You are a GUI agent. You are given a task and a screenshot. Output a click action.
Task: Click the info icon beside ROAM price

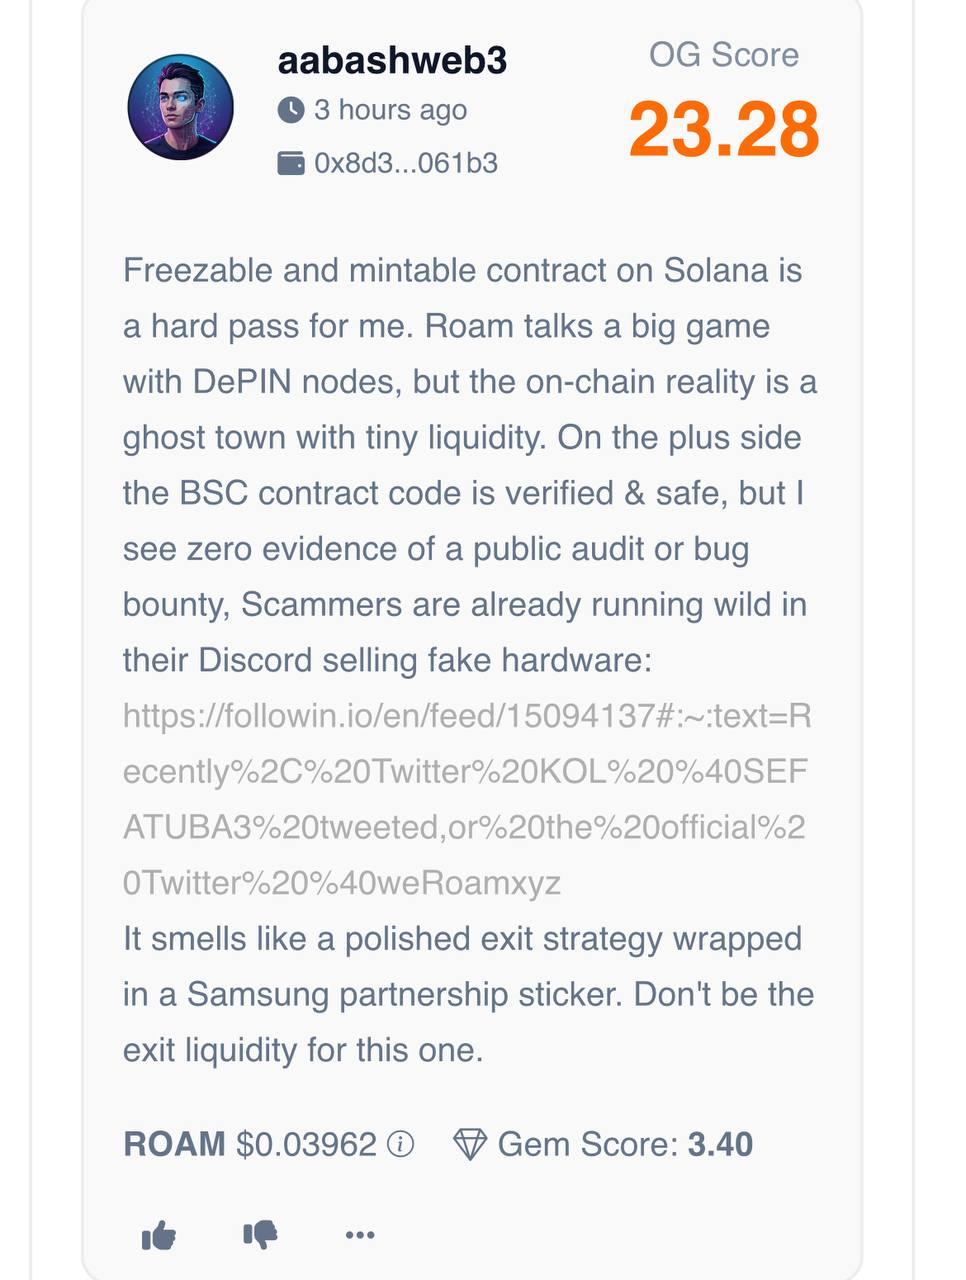(x=400, y=1144)
